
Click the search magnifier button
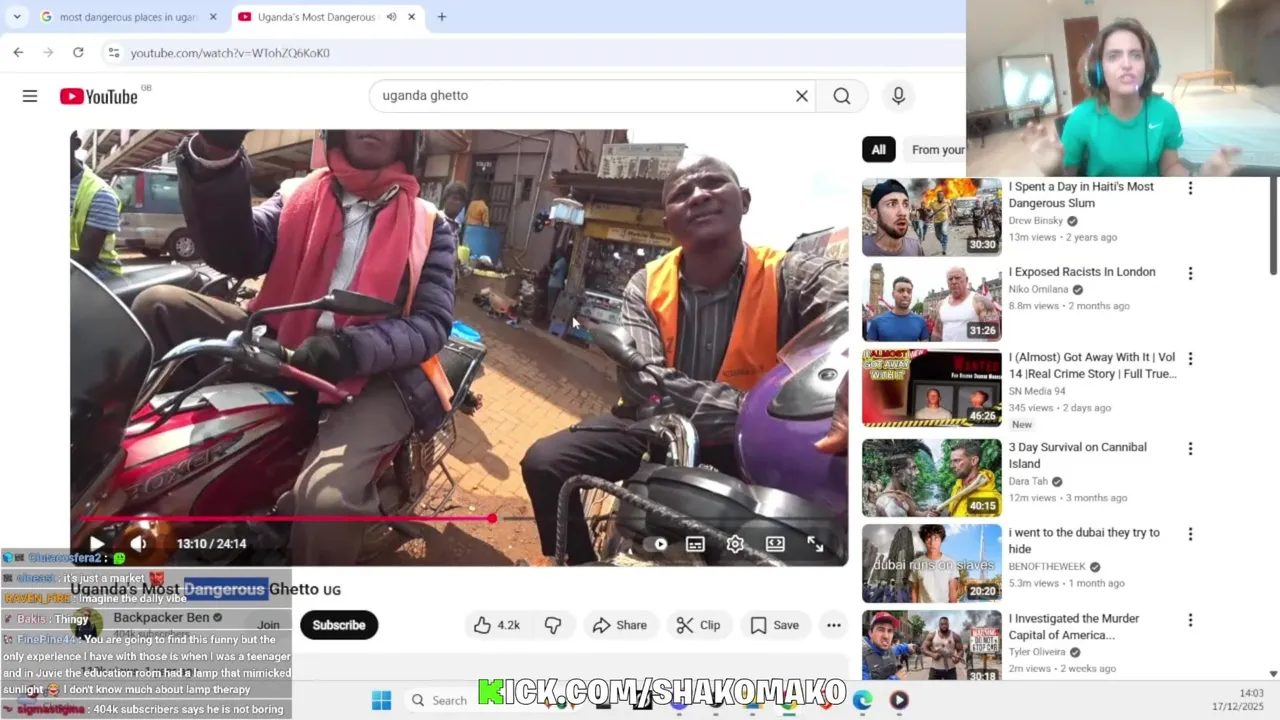[842, 96]
